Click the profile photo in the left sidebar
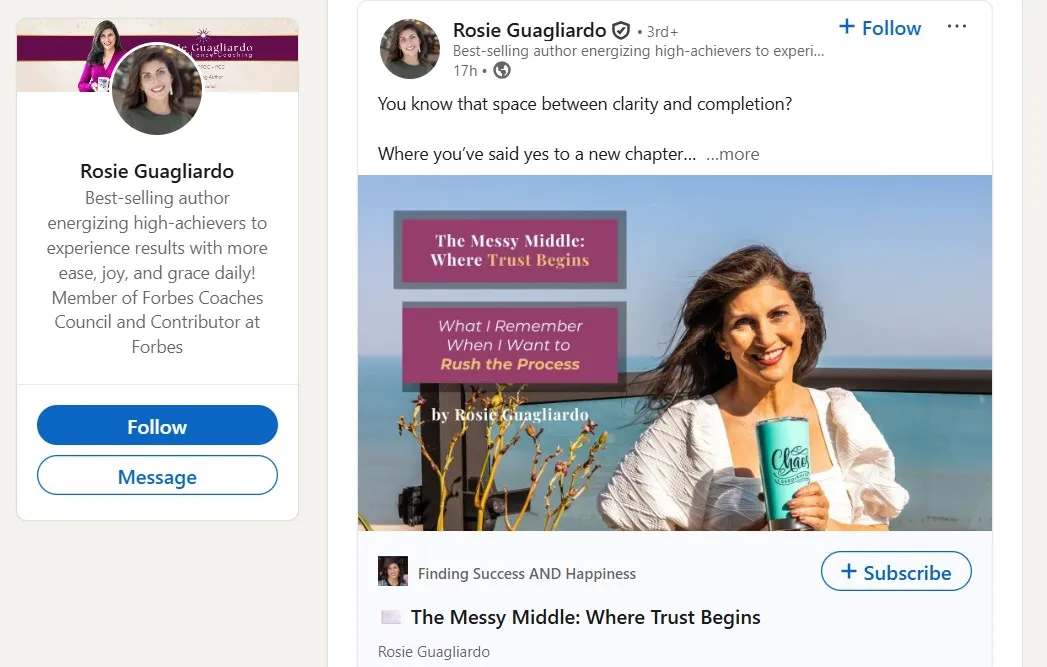Viewport: 1047px width, 667px height. click(x=156, y=86)
